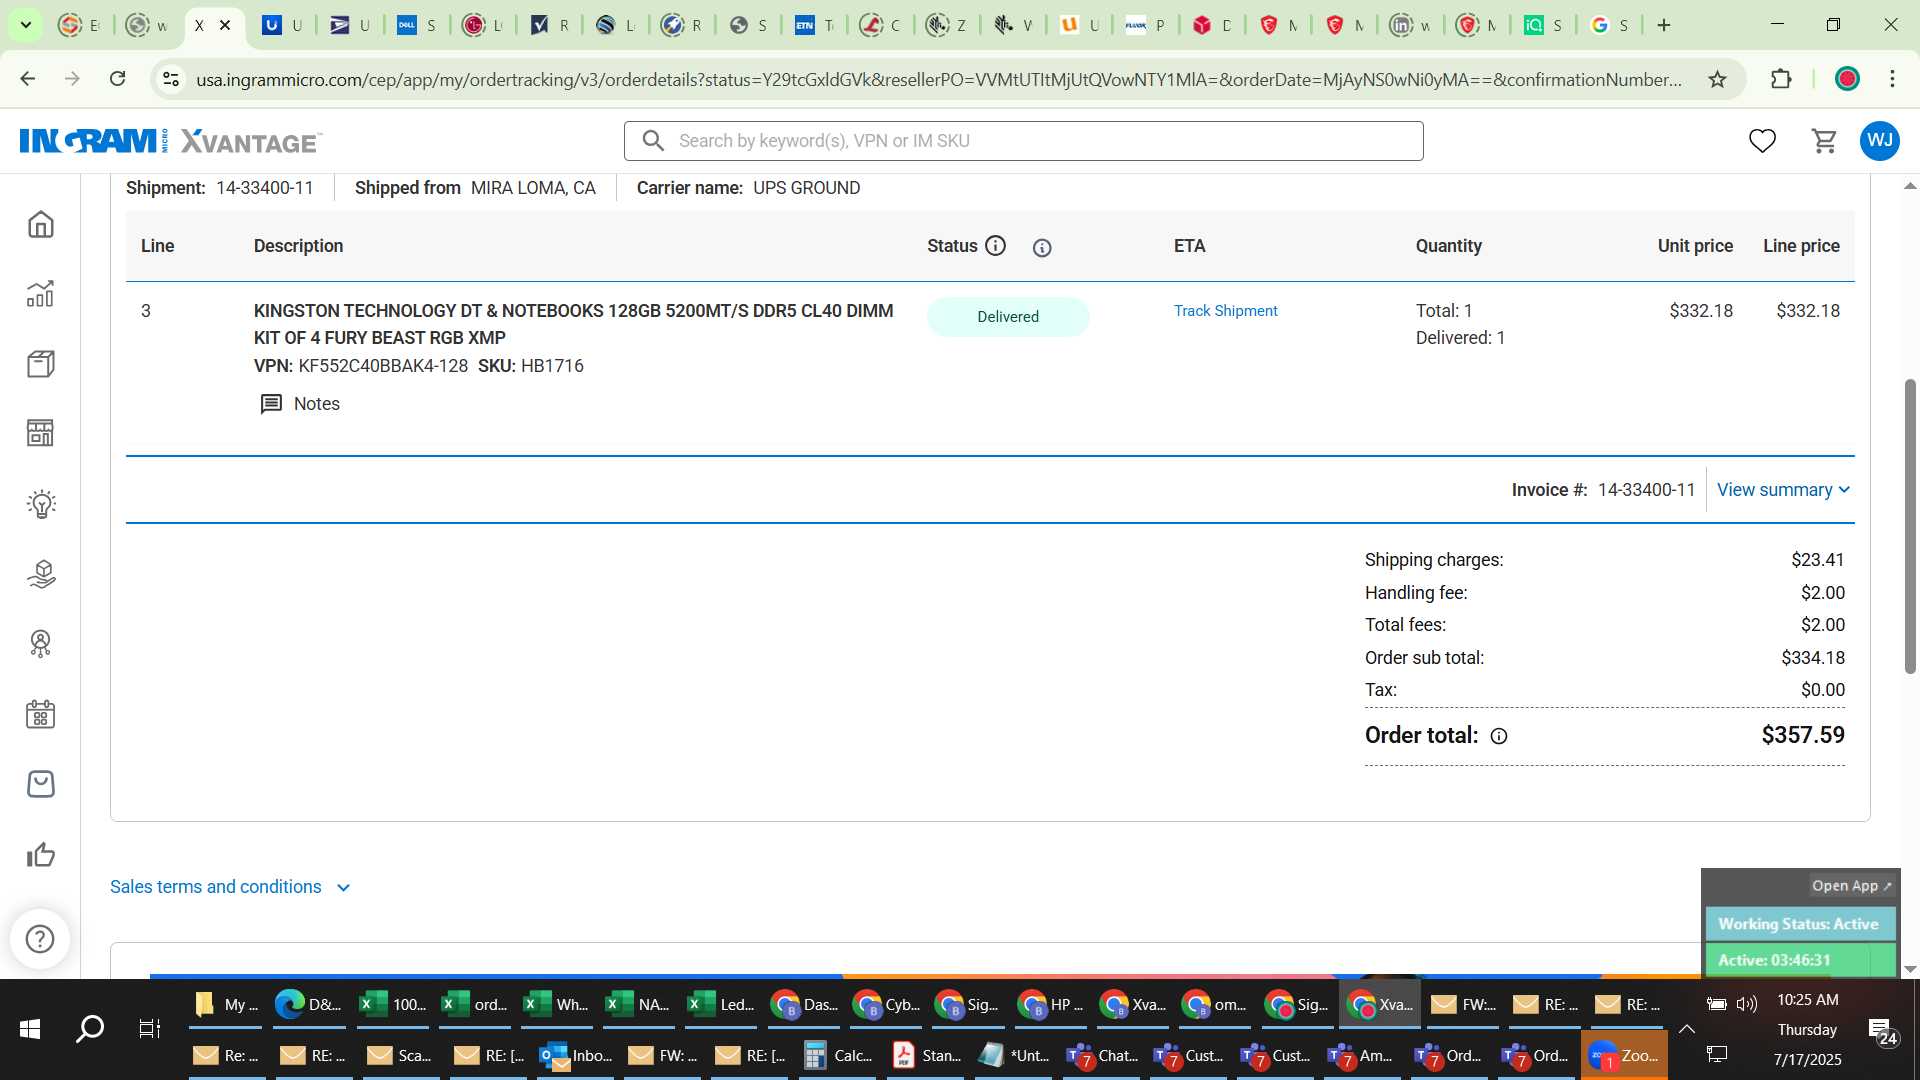
Task: Open the Windows Start menu
Action: tap(30, 1029)
